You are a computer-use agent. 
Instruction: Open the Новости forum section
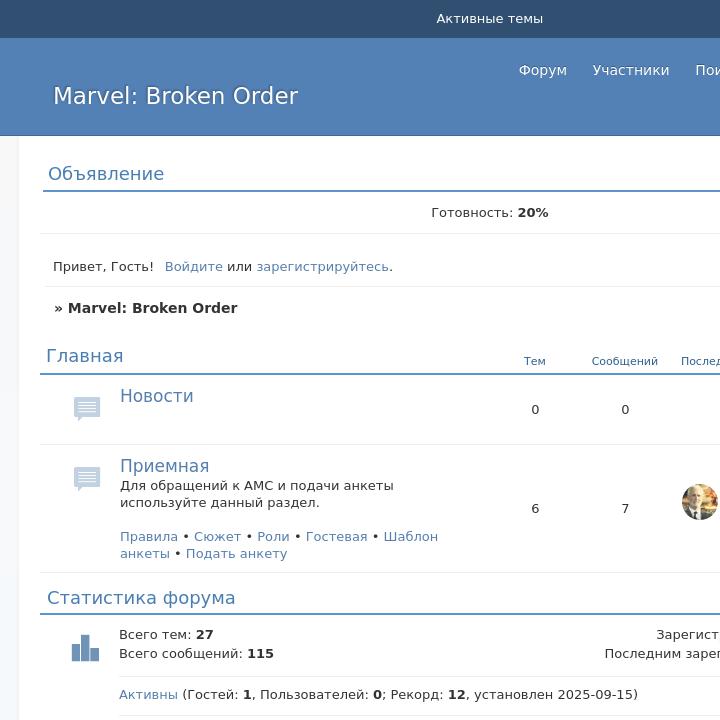pyautogui.click(x=157, y=396)
